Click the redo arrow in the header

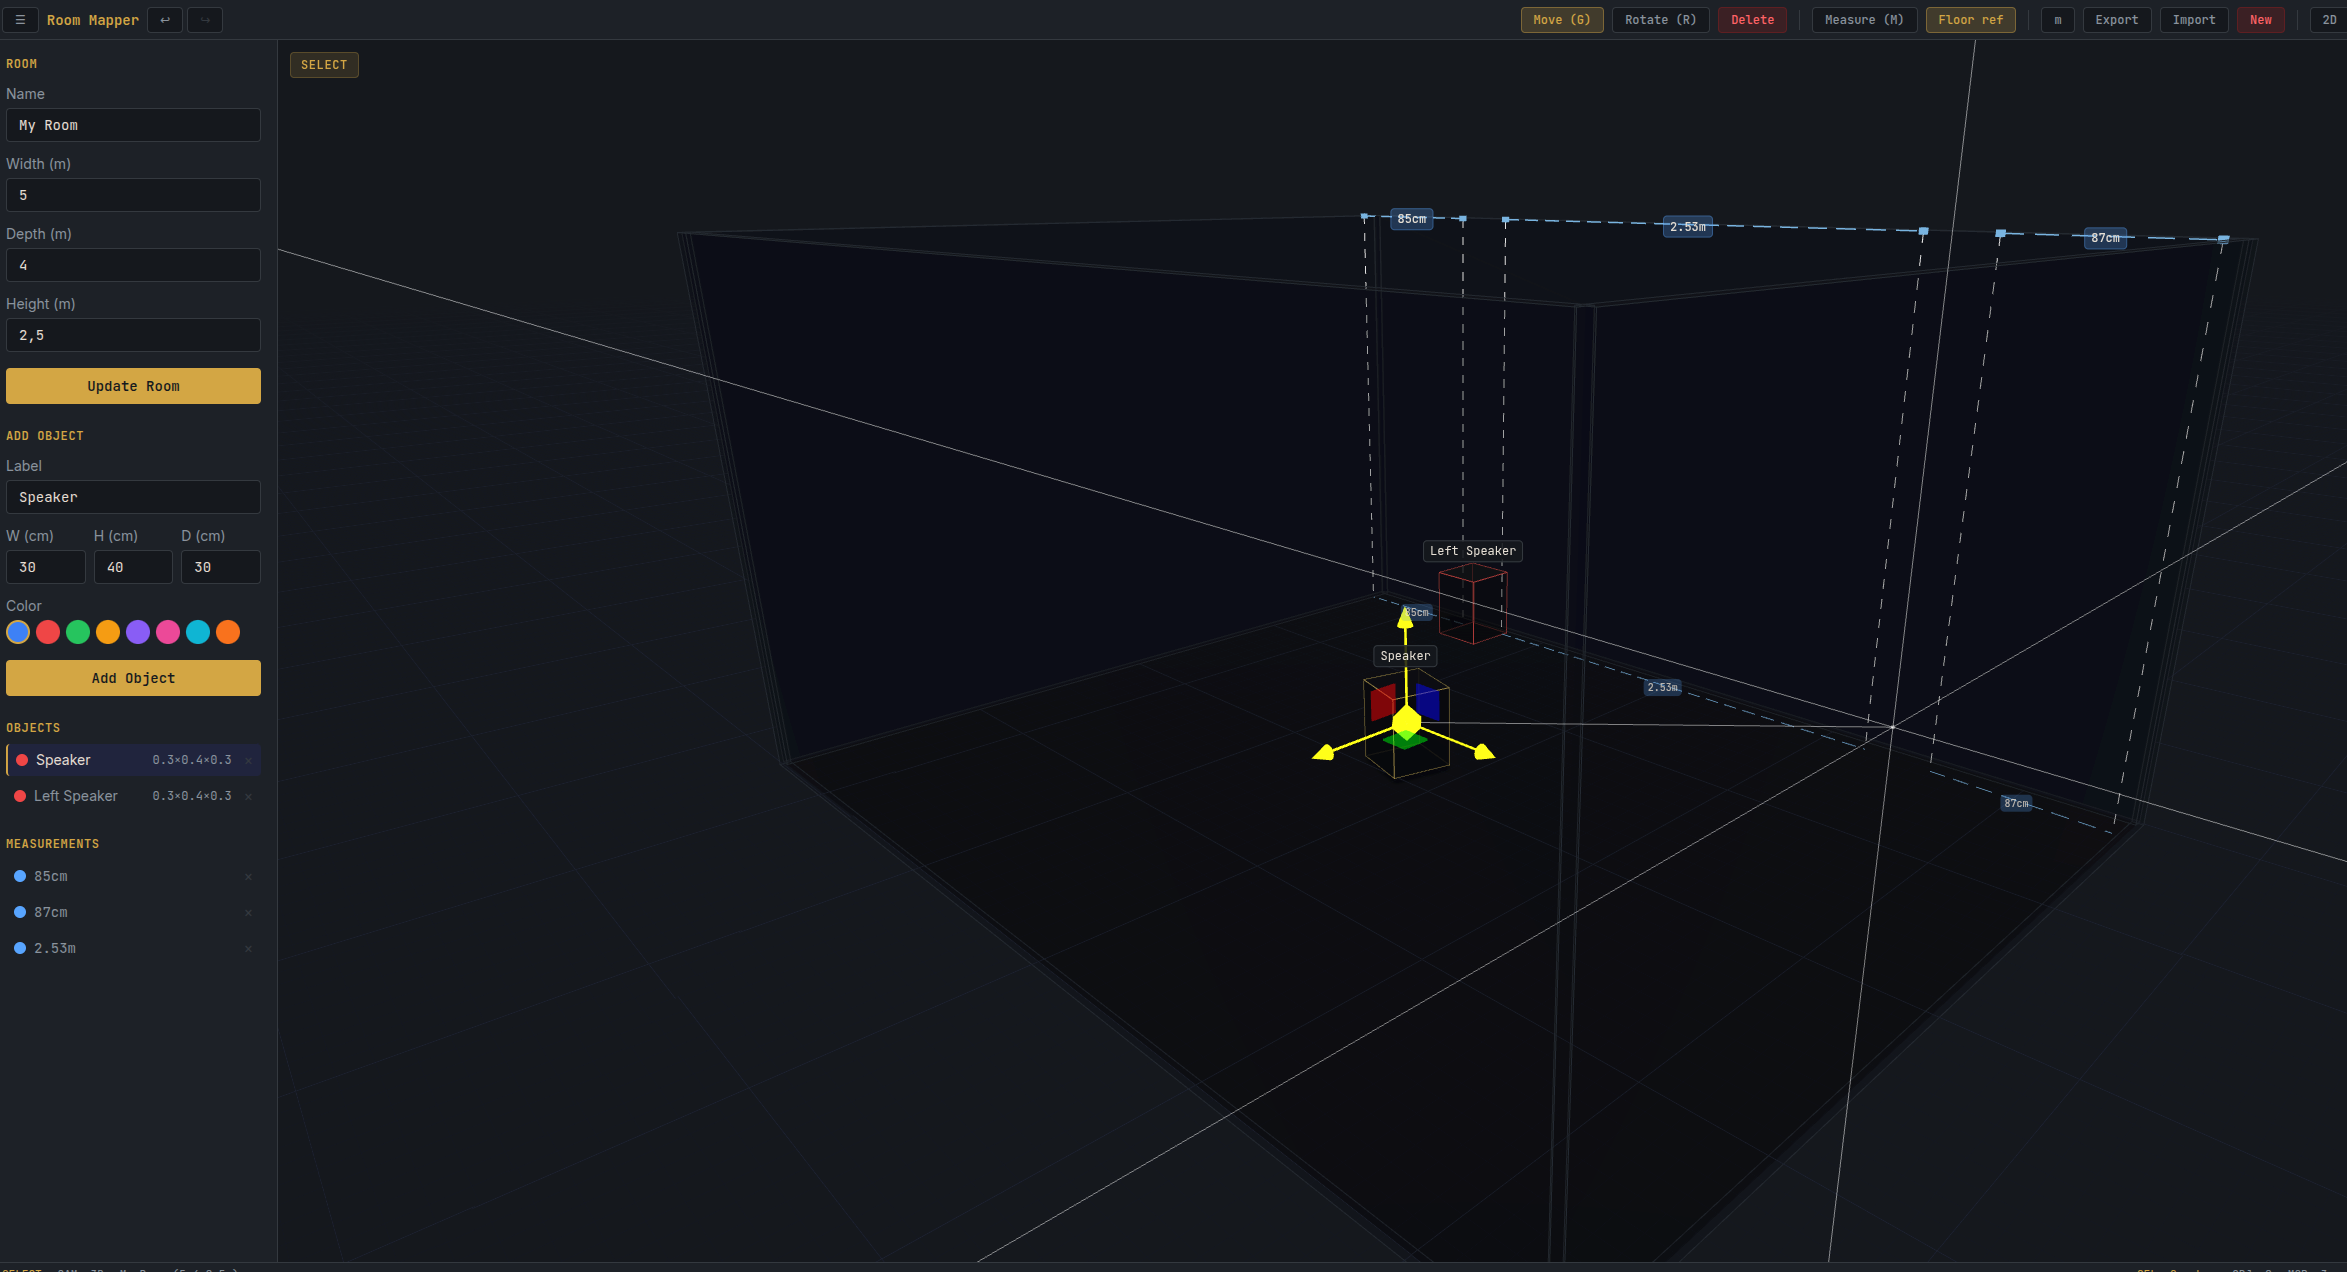pos(204,19)
